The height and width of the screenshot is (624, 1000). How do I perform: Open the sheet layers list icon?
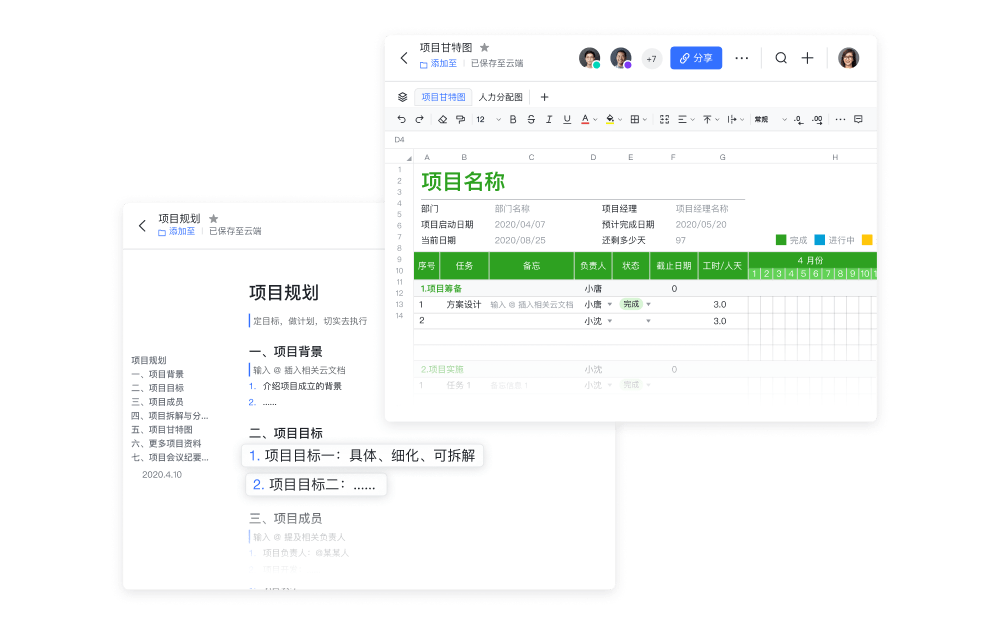402,97
